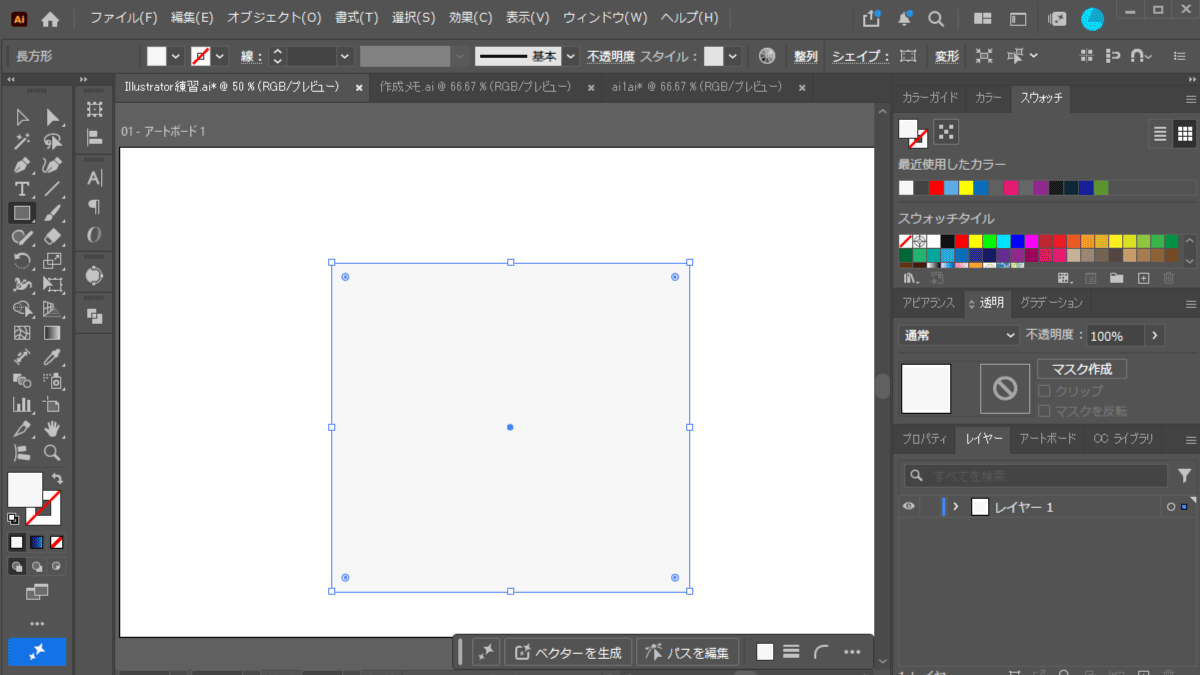Viewport: 1200px width, 675px height.
Task: Pick the Line Segment tool
Action: (x=53, y=189)
